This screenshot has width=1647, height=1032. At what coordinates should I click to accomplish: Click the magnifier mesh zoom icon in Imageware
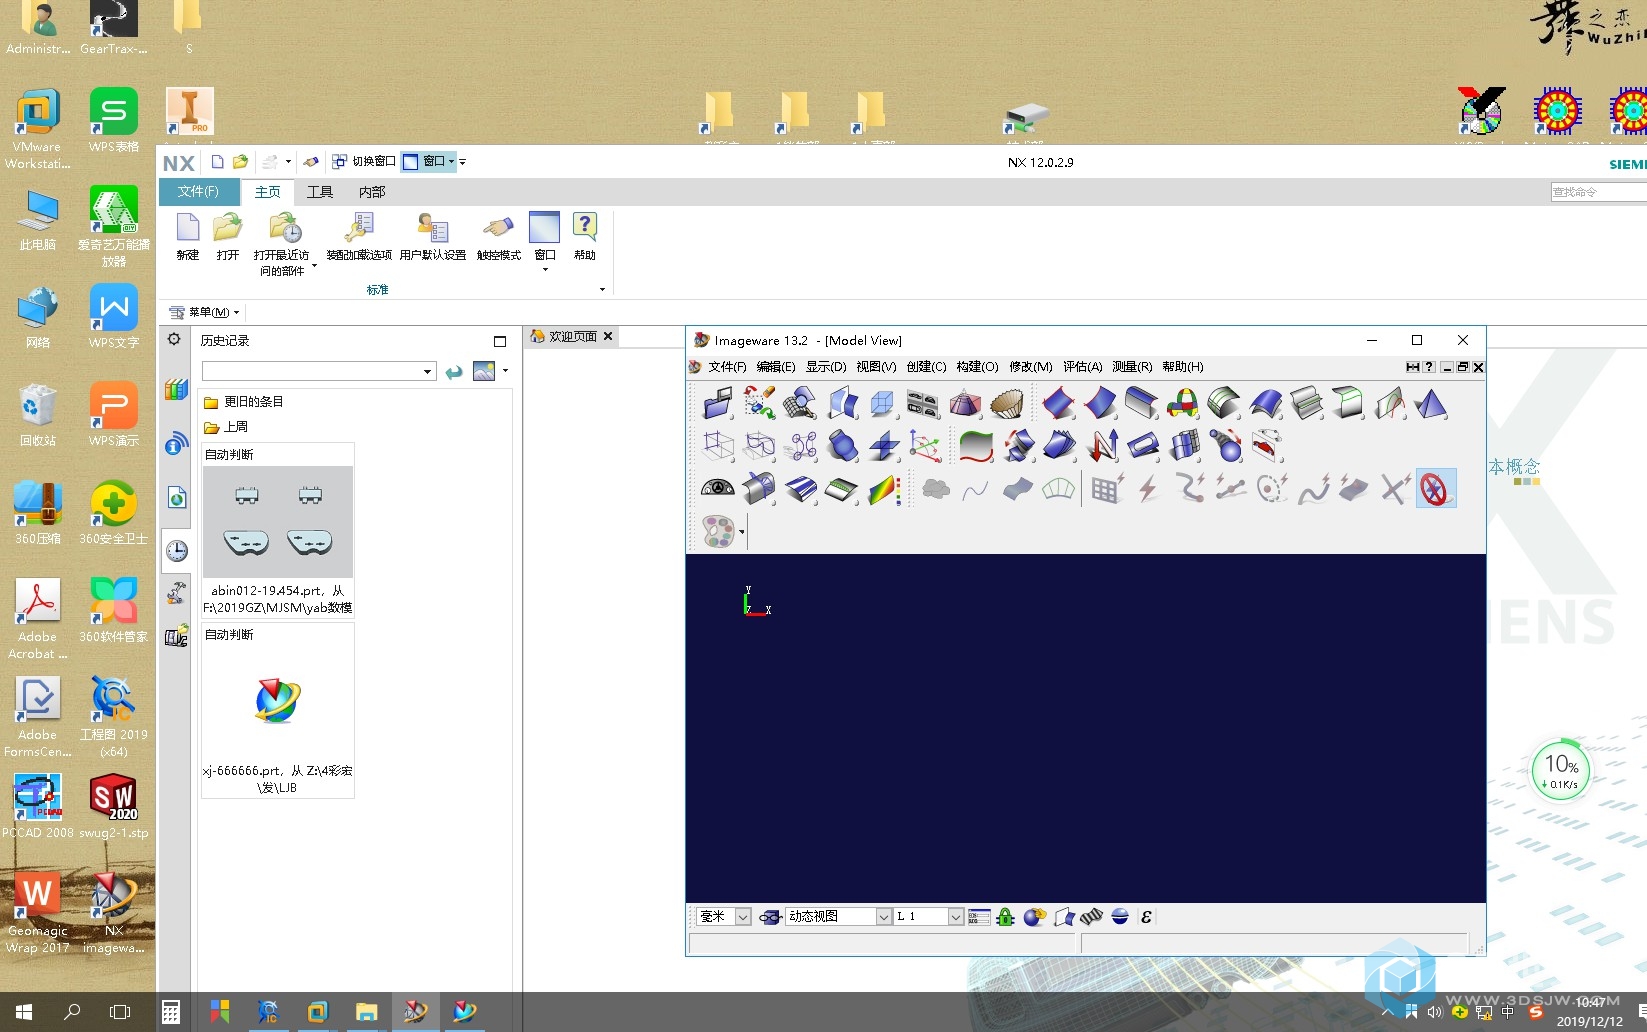pyautogui.click(x=800, y=404)
